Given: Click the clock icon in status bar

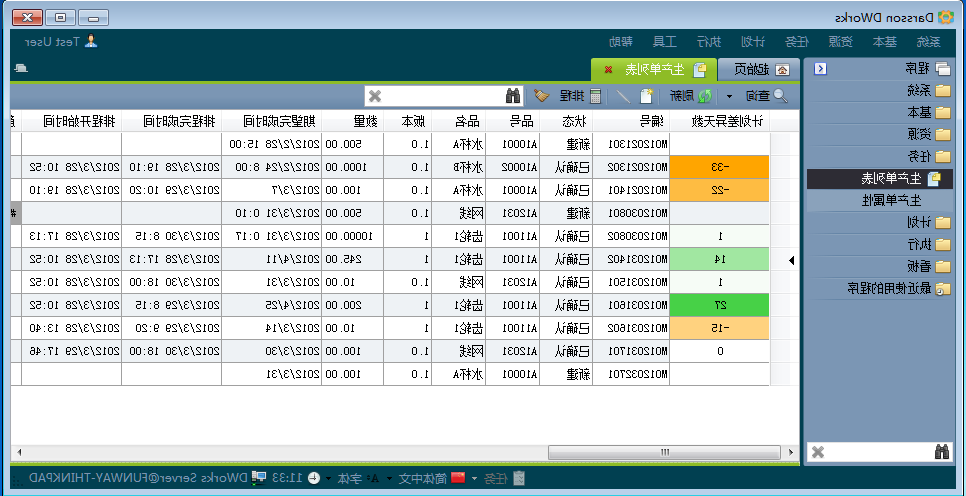Looking at the screenshot, I should 314,478.
